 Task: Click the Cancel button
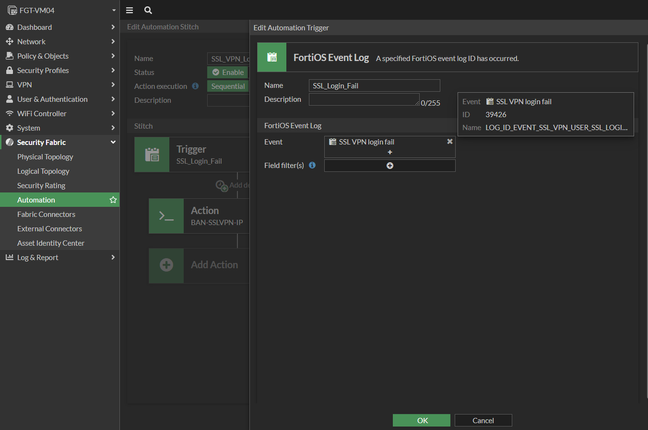[x=483, y=420]
